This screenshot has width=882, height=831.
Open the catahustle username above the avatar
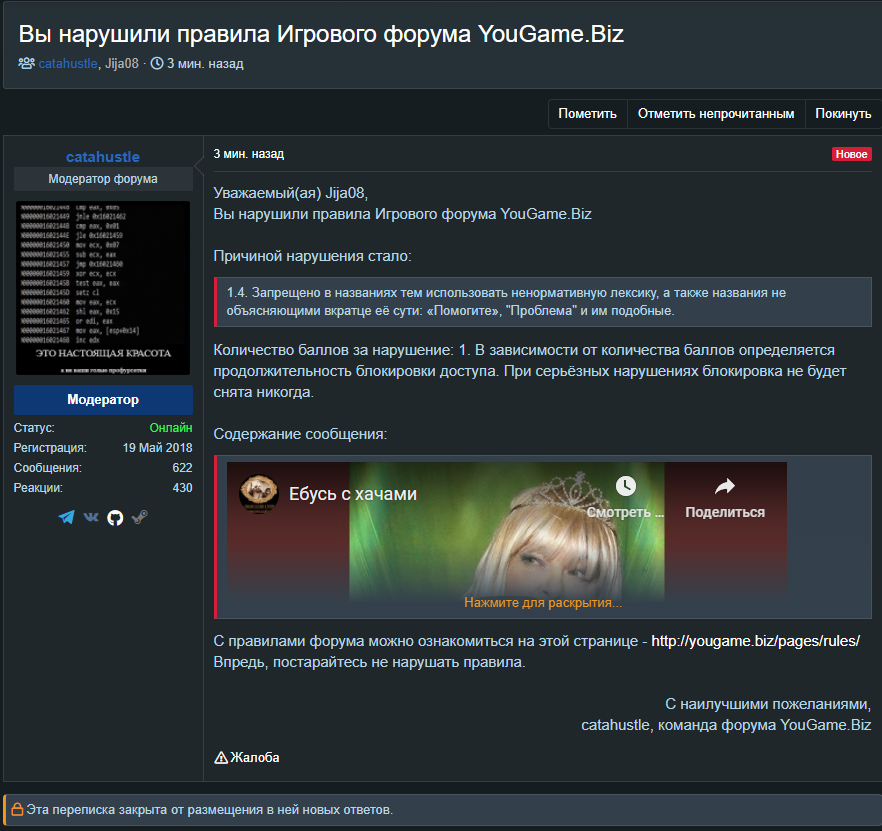103,157
